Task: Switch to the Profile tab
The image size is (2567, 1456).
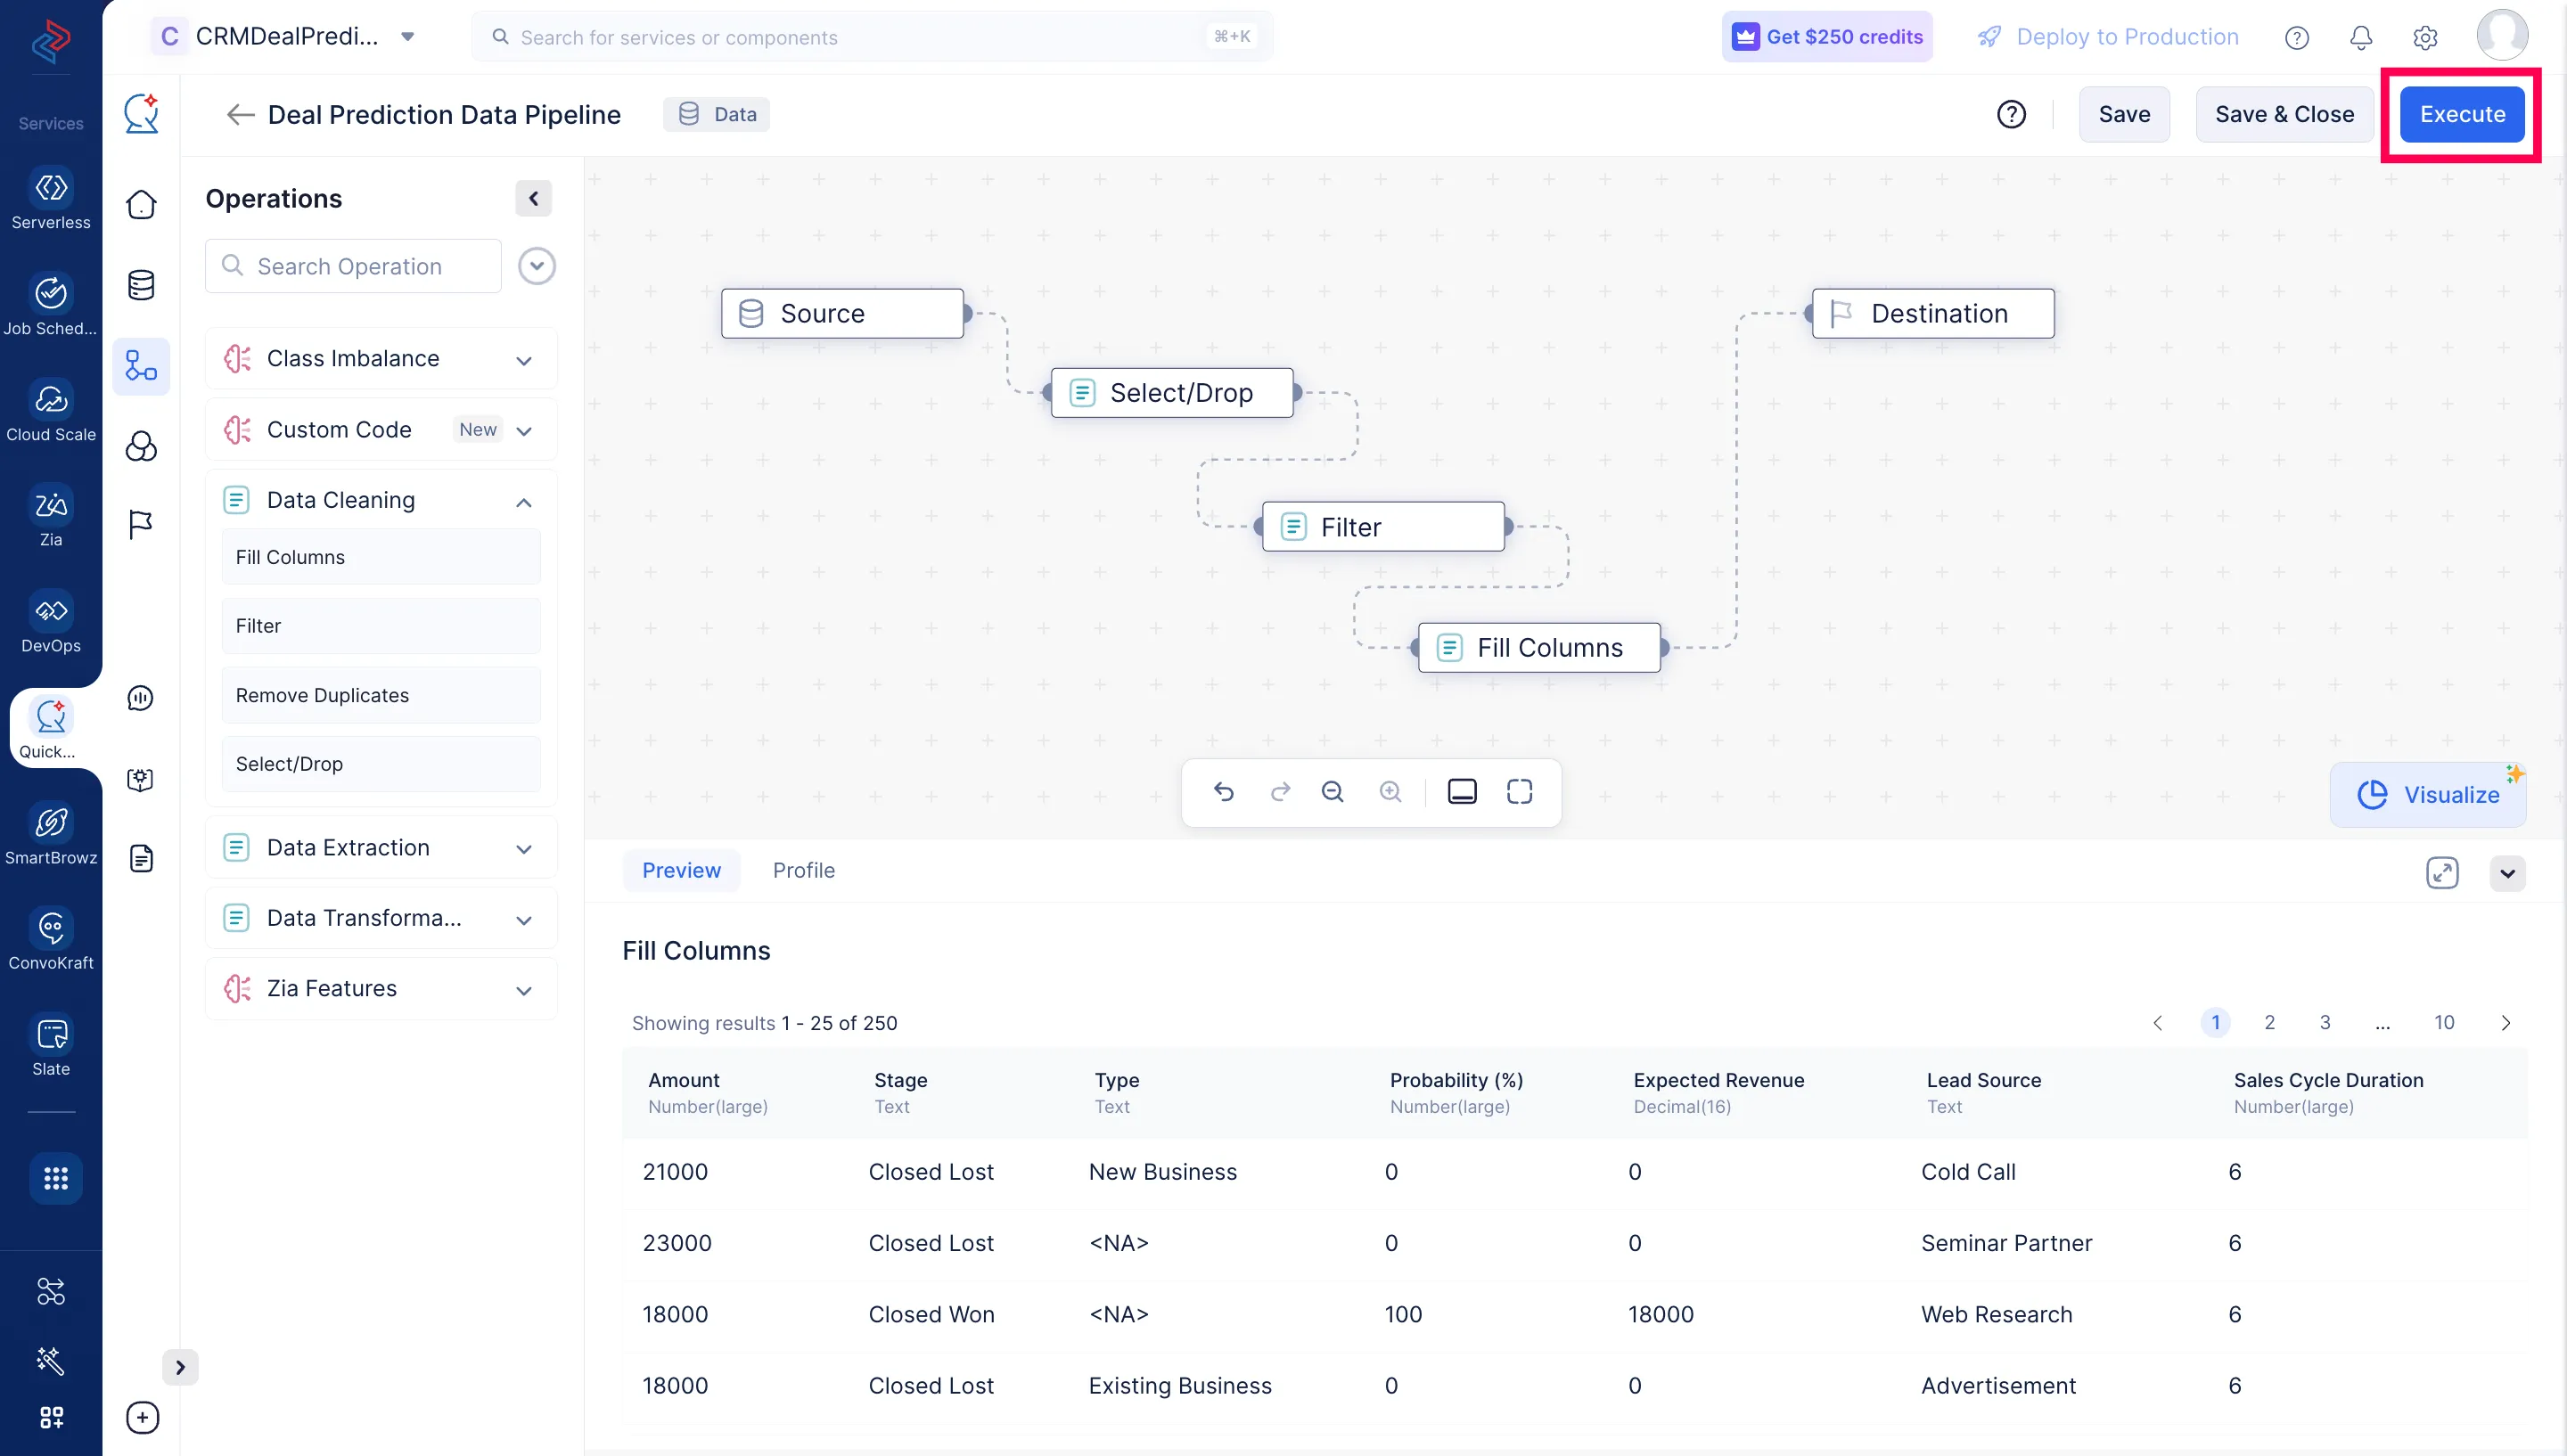Action: (x=804, y=870)
